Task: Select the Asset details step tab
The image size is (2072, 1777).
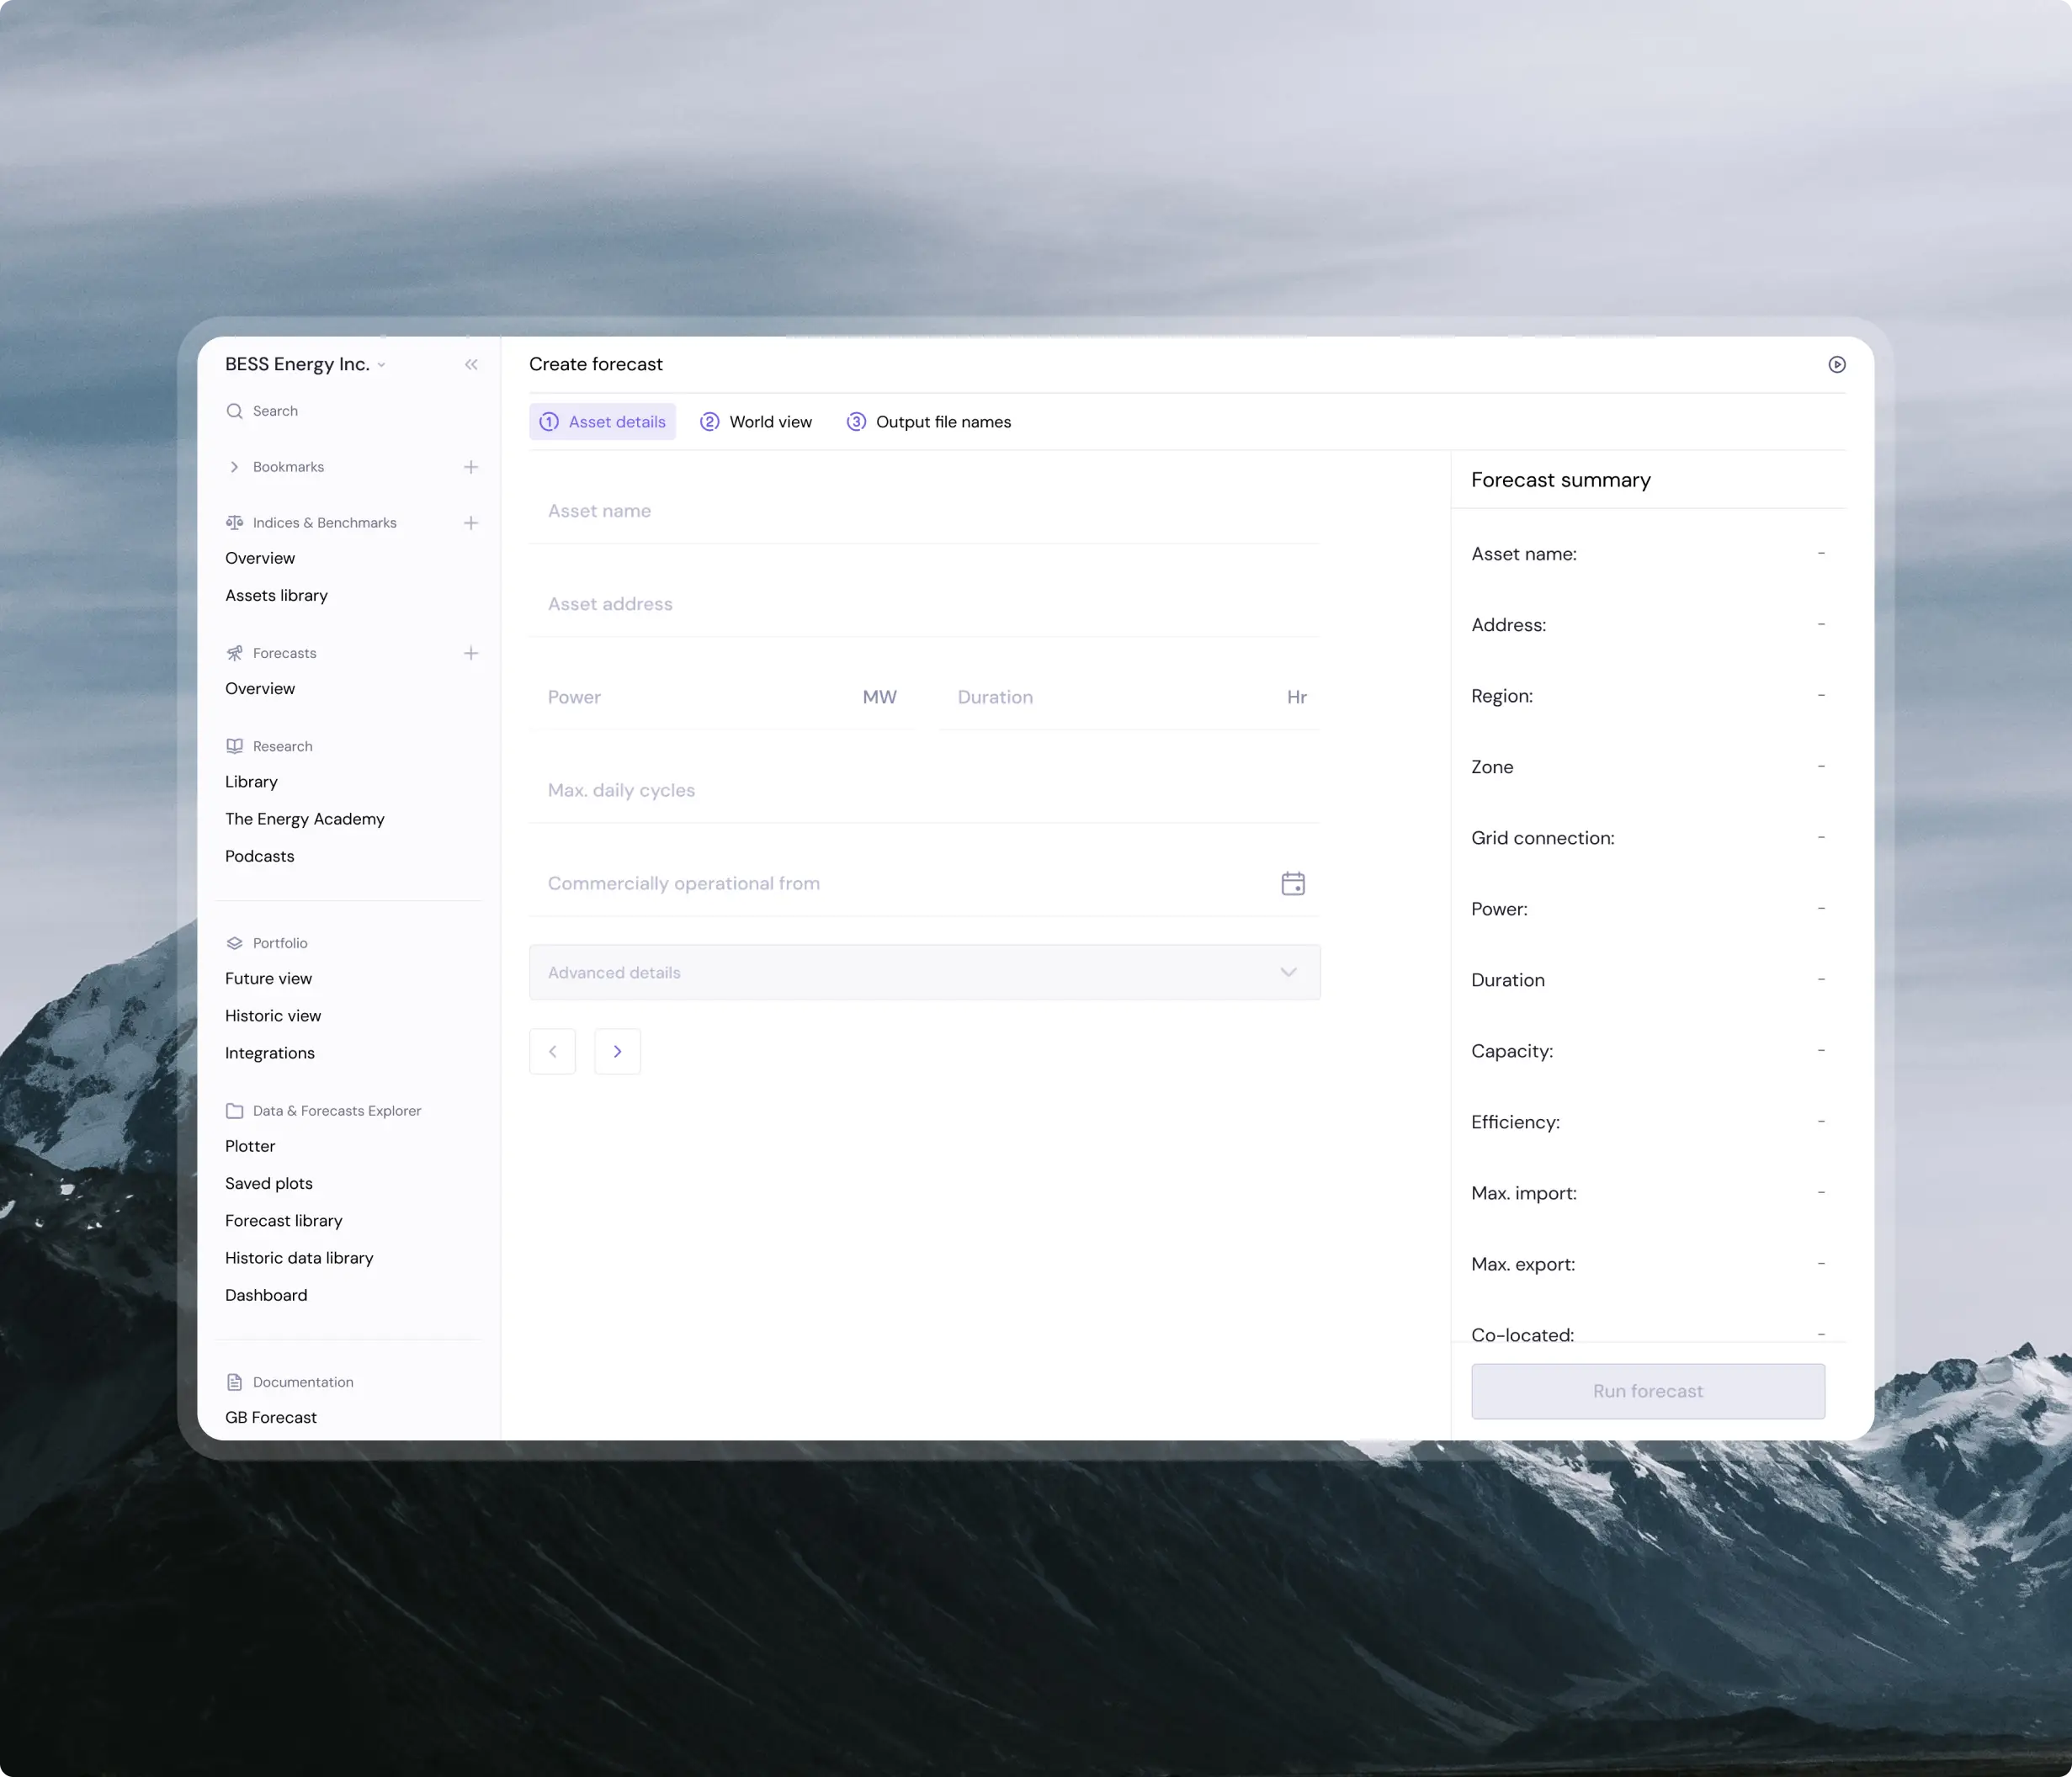Action: pos(603,422)
